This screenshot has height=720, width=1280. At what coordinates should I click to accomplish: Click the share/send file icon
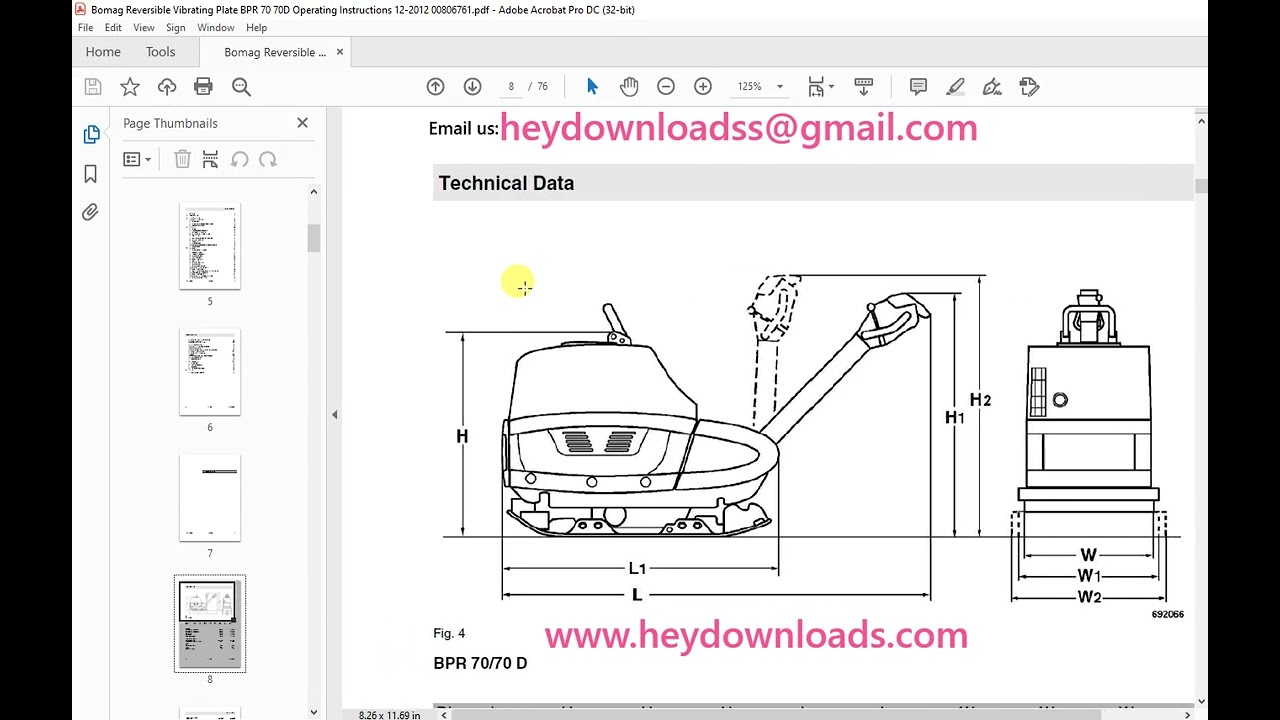(1029, 87)
